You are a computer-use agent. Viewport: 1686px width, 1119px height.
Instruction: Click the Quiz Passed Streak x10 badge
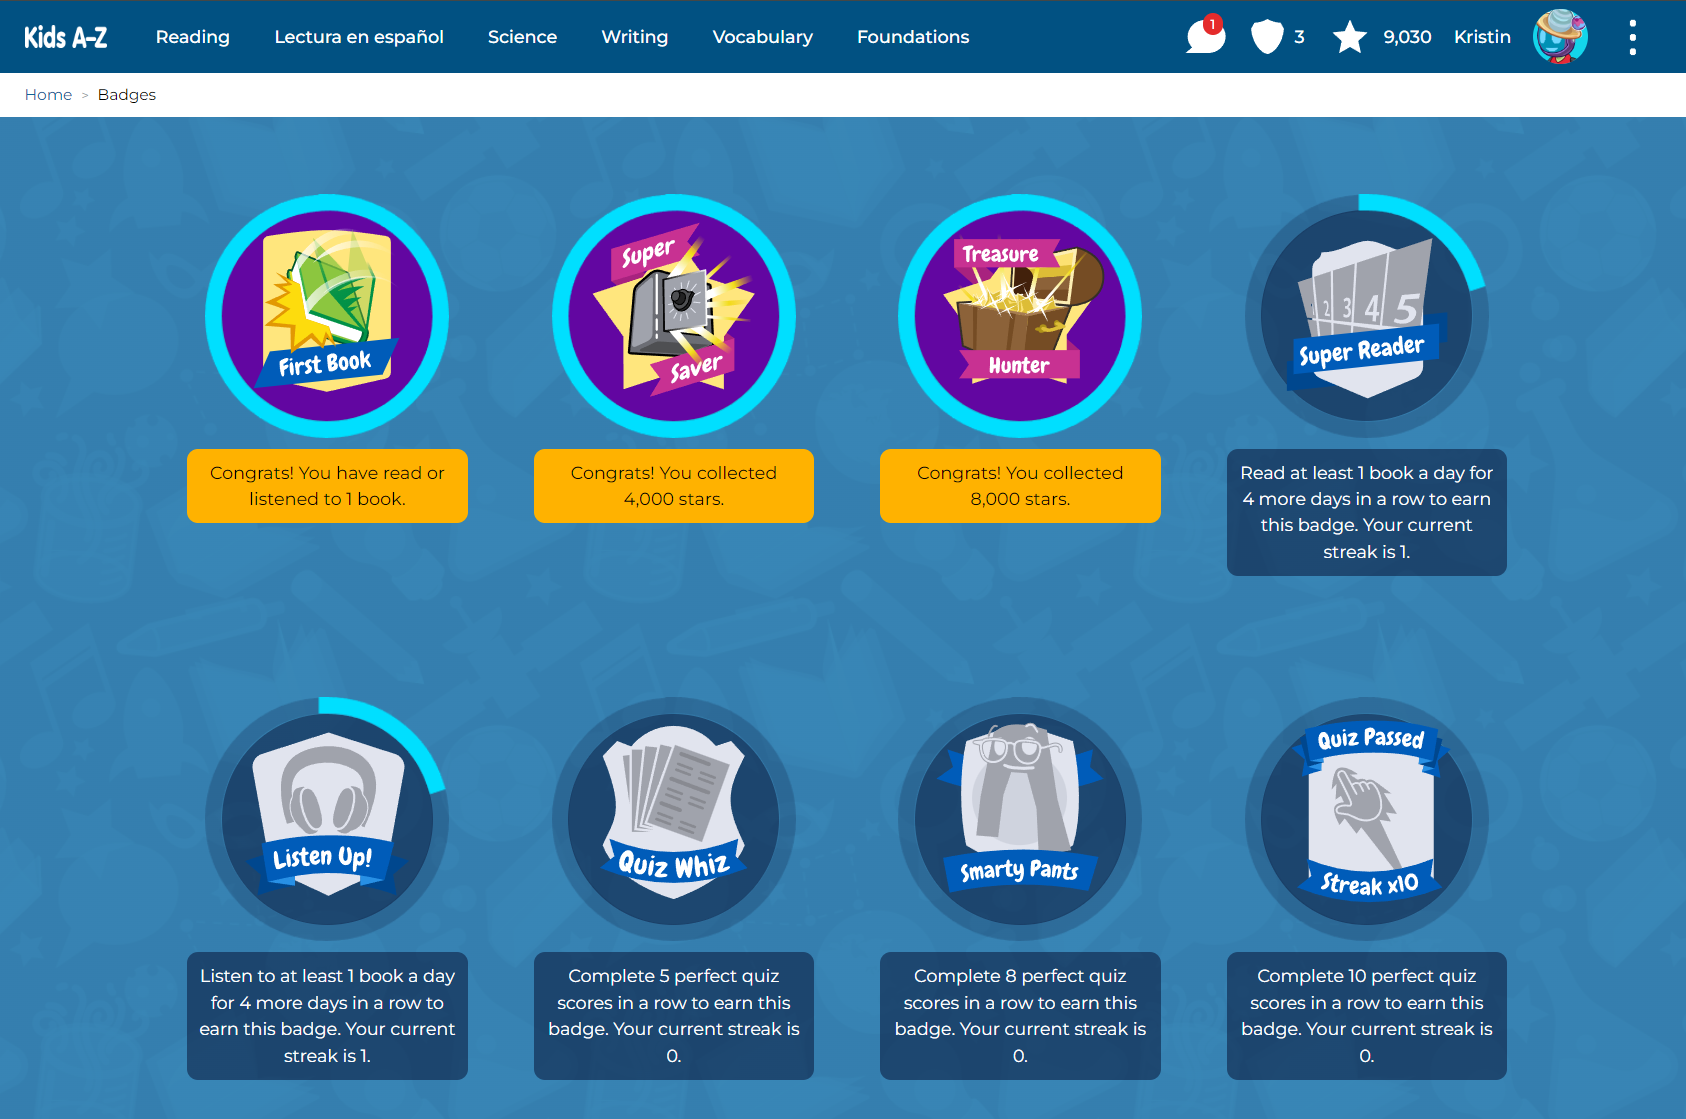pos(1367,819)
